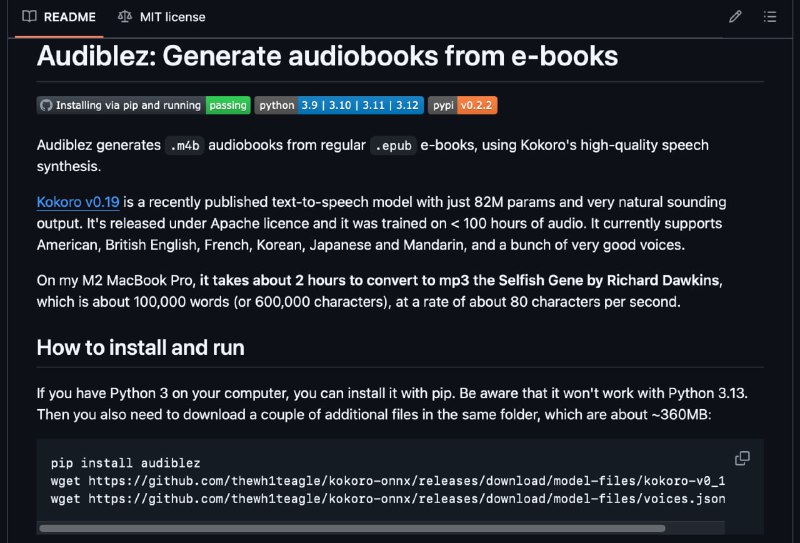Viewport: 800px width, 543px height.
Task: Click the pencil edit README icon
Action: pos(735,17)
